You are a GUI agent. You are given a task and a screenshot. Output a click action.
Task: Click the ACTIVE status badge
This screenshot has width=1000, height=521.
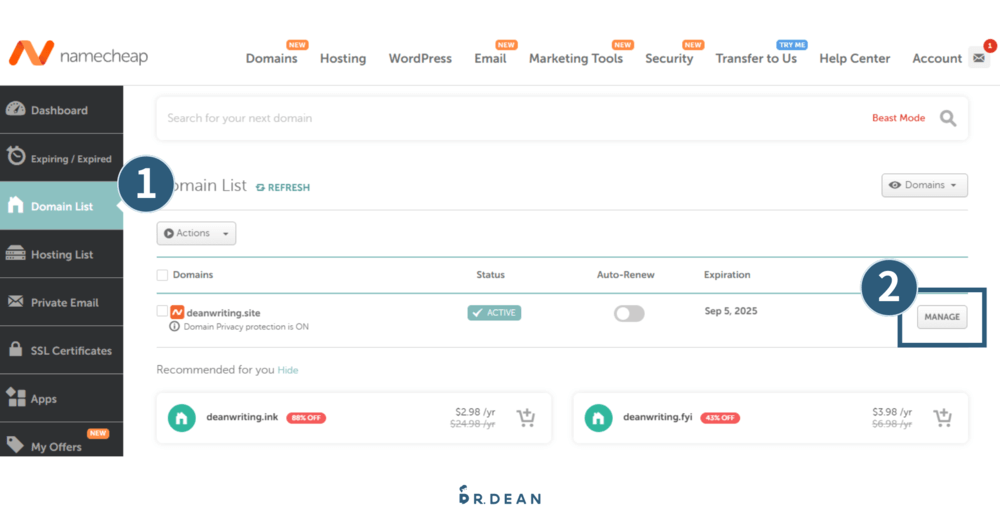point(494,312)
